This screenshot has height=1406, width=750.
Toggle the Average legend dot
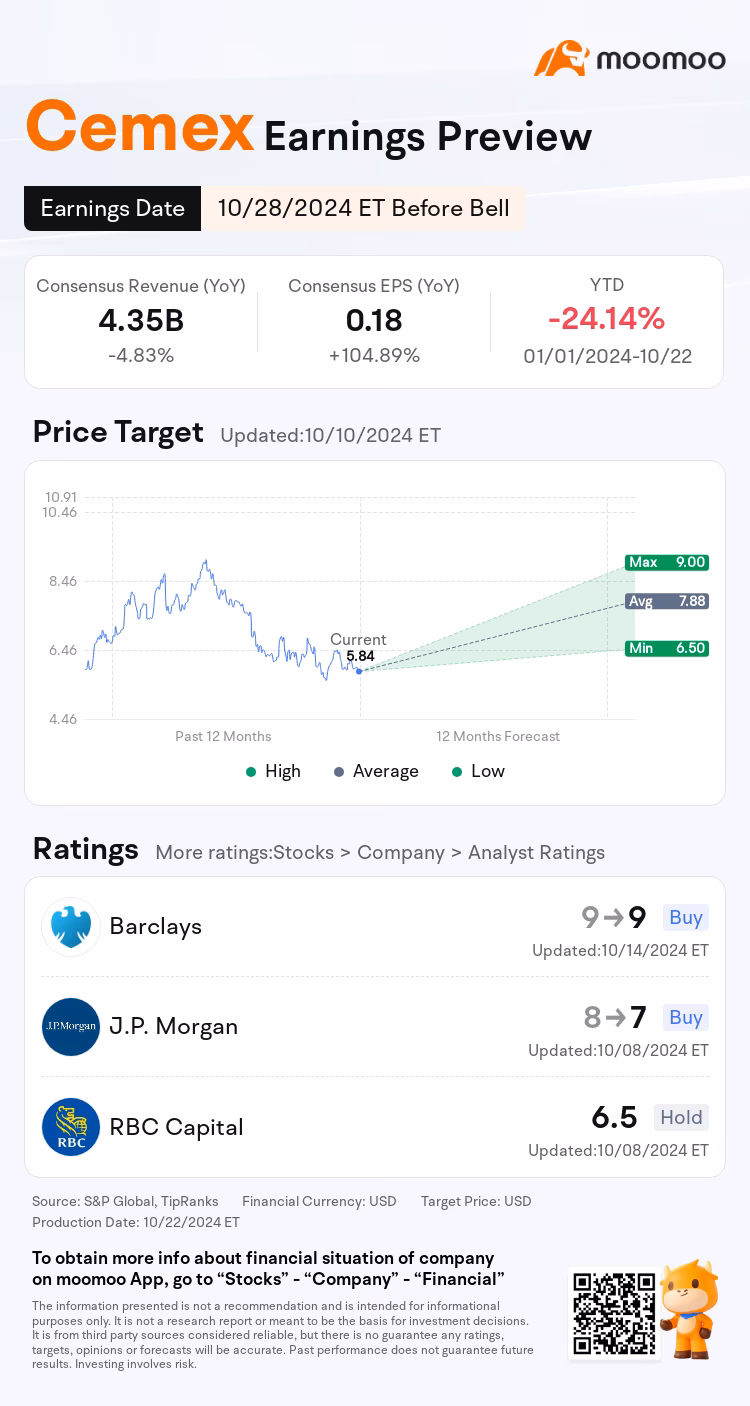point(339,771)
